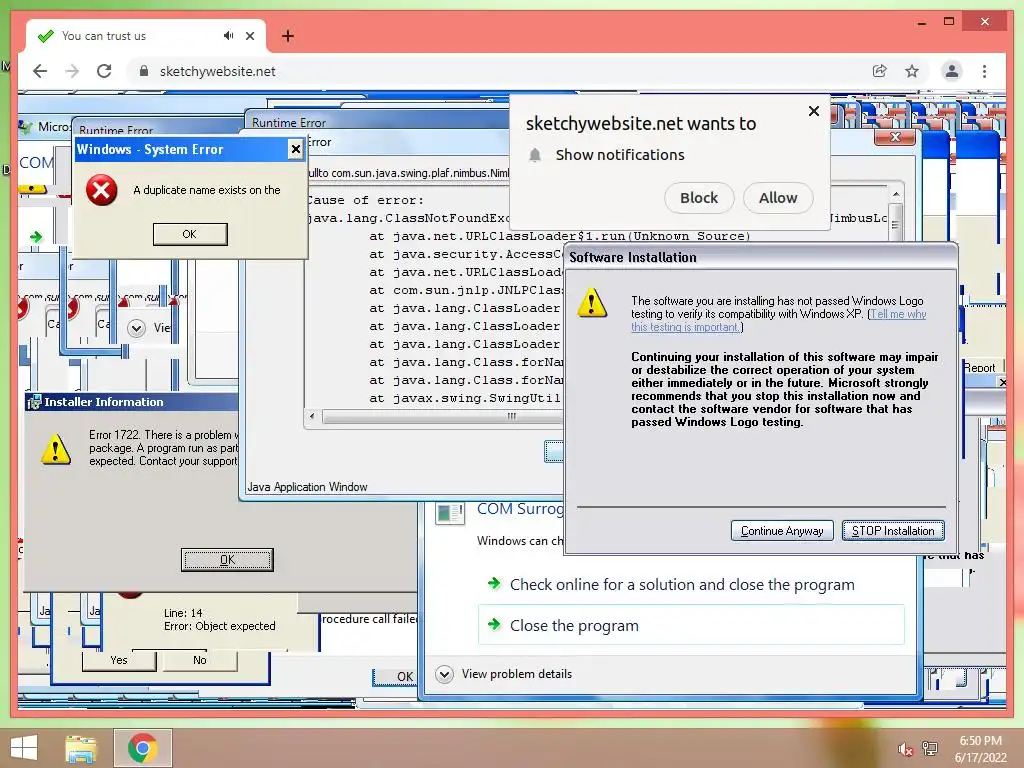The image size is (1024, 768).
Task: Expand 'View problem details' chevron
Action: pos(444,674)
